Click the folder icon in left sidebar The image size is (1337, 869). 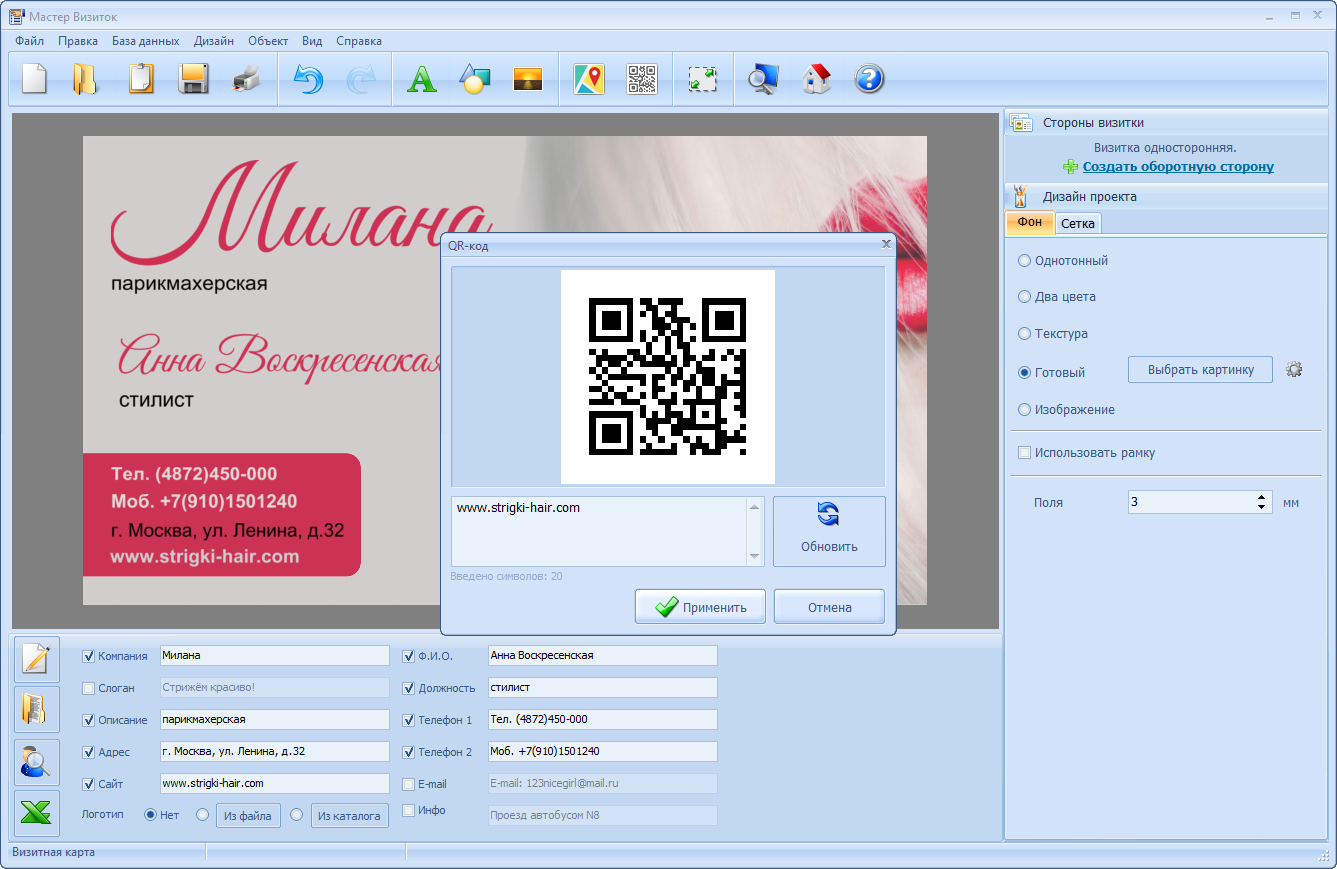(36, 710)
